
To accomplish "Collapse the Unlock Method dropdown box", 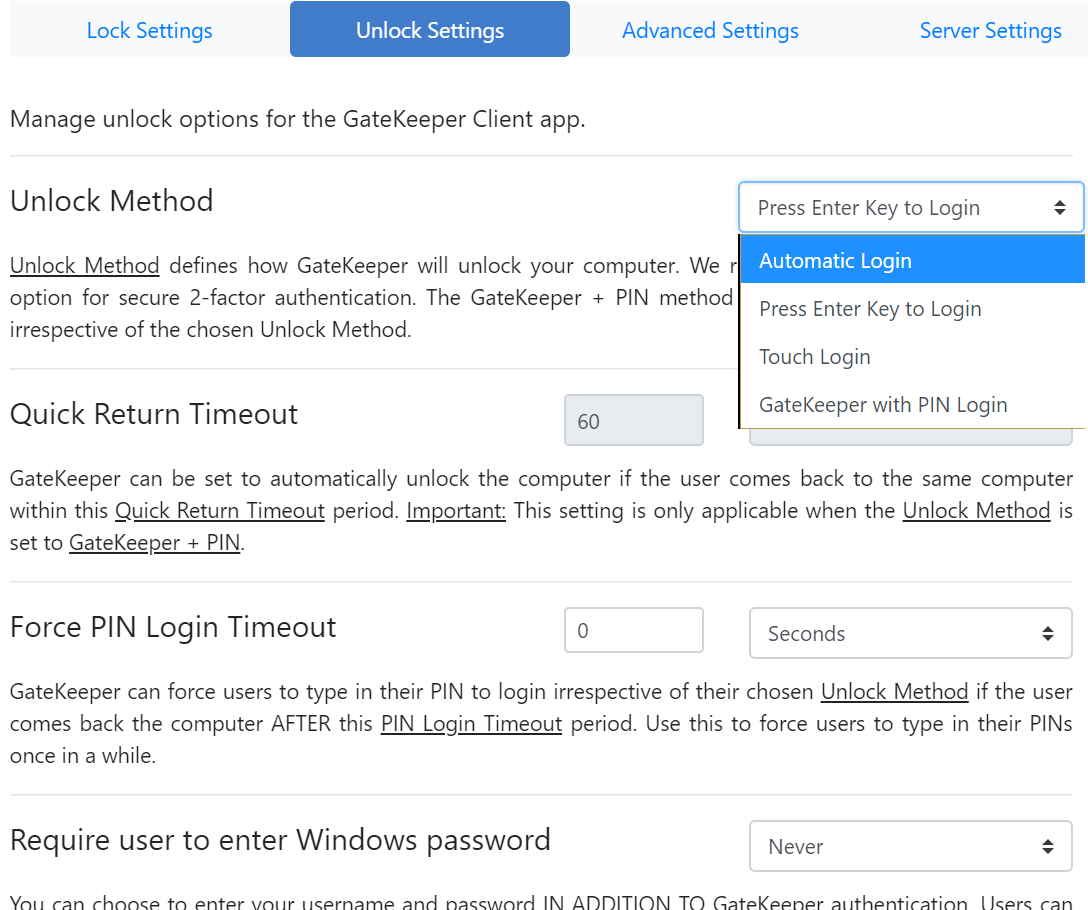I will point(910,208).
